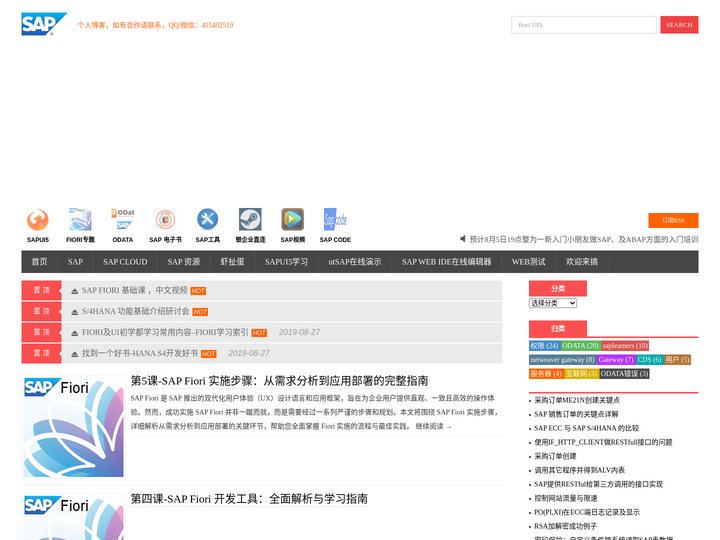Open sidebar post 控制网站流量与限速
This screenshot has height=540, width=720.
pos(566,498)
